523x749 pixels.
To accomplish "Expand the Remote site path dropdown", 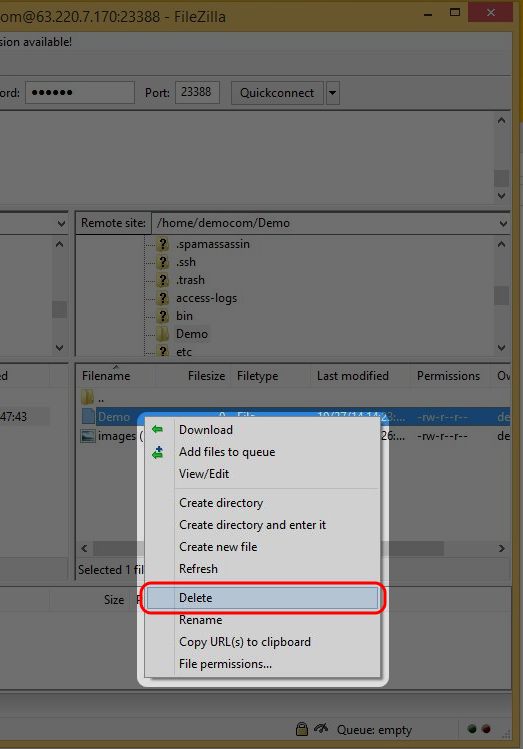I will click(x=503, y=223).
